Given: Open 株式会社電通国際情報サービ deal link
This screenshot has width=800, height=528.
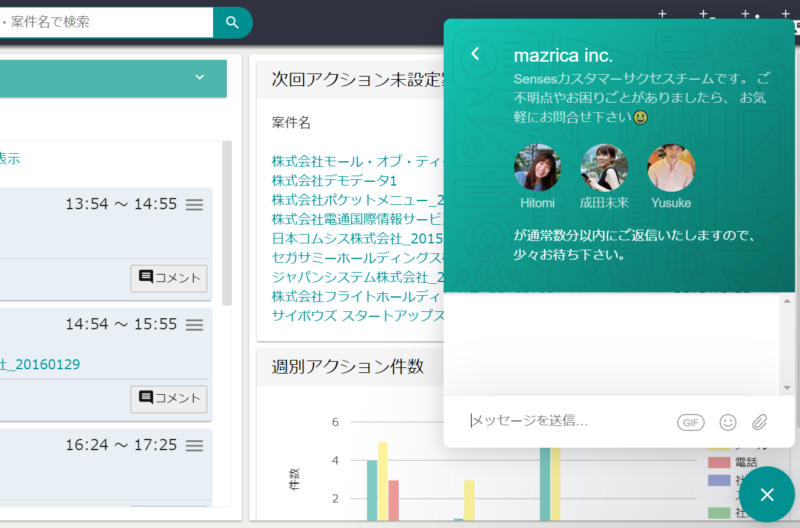Looking at the screenshot, I should [x=358, y=219].
